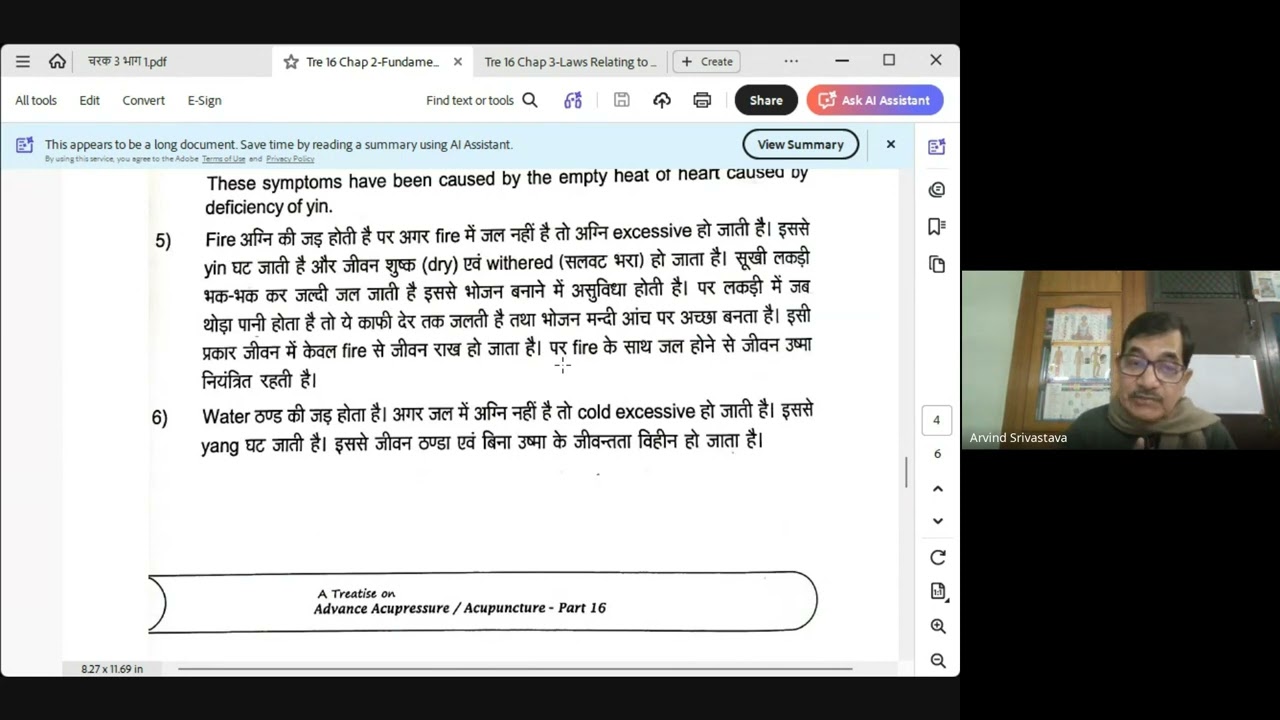Open the page display settings icon
Image resolution: width=1280 pixels, height=720 pixels.
pyautogui.click(x=938, y=591)
